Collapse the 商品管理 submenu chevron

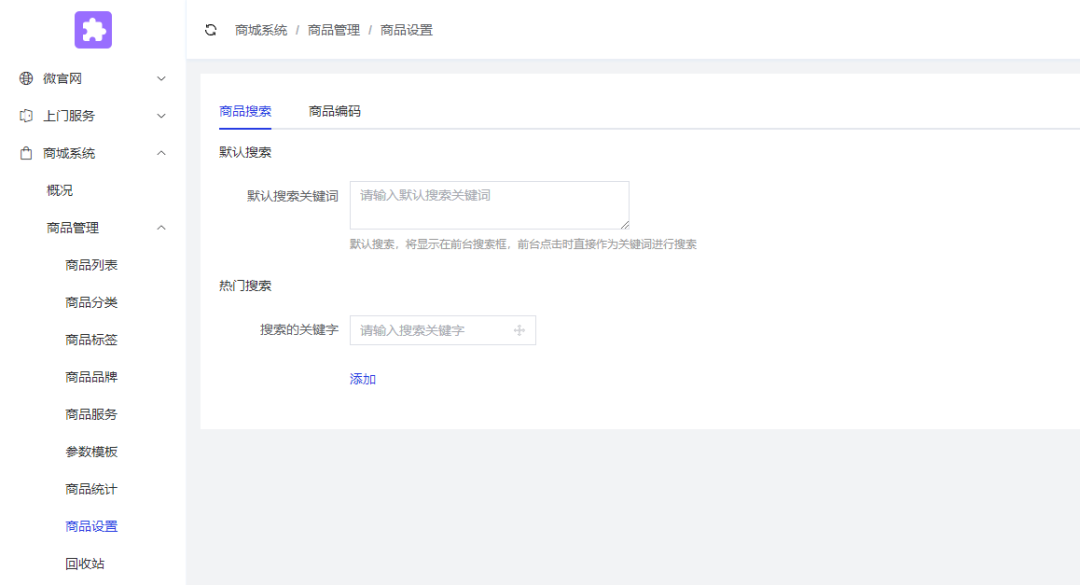(161, 228)
